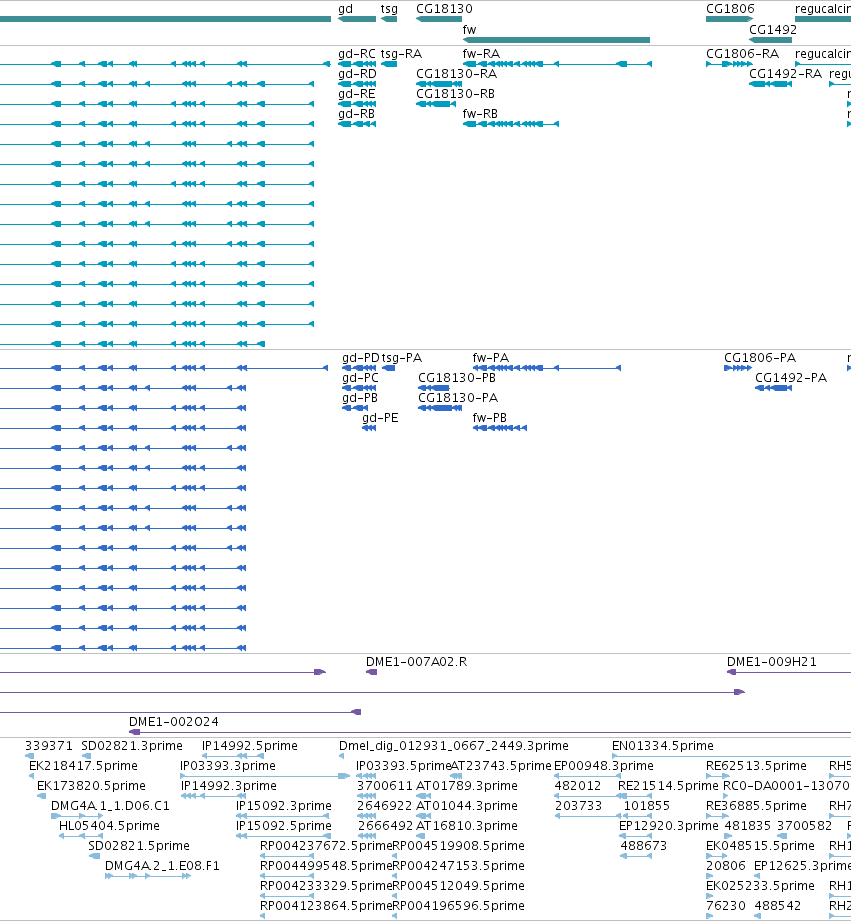
Task: Select the IP15092.5prime EST
Action: click(283, 836)
